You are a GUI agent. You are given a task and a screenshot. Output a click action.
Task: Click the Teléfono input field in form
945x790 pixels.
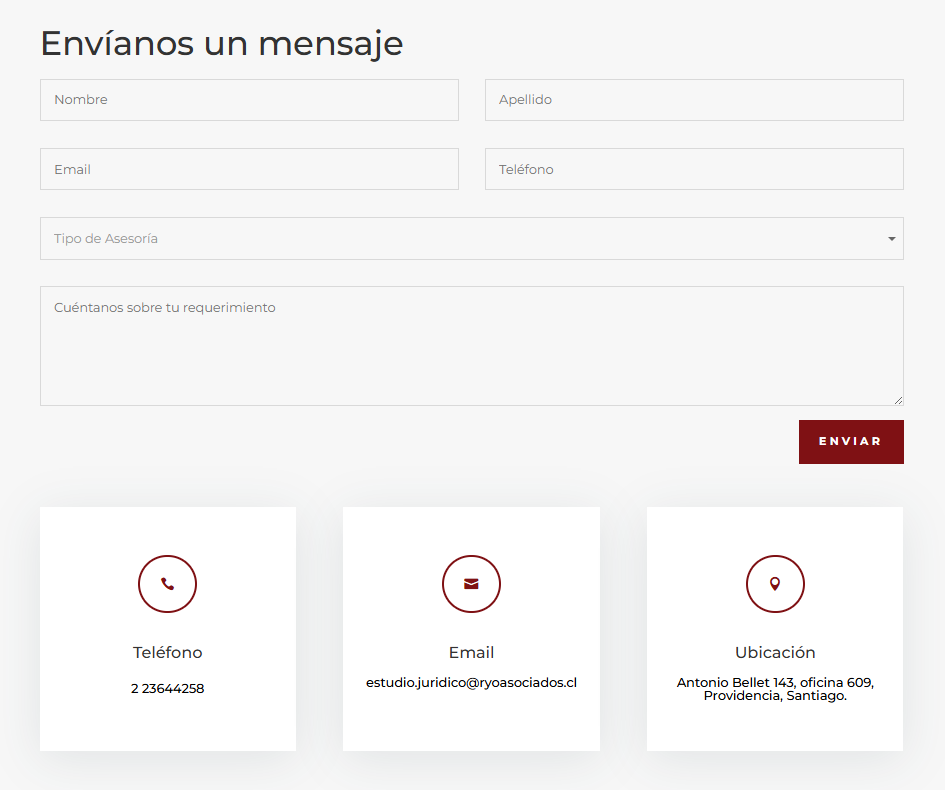(694, 169)
